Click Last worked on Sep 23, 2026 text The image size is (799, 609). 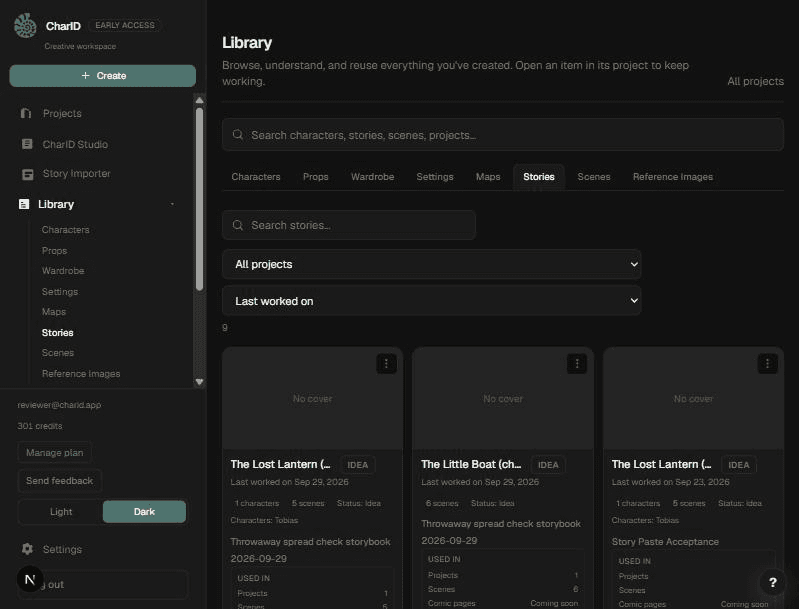pyautogui.click(x=670, y=482)
